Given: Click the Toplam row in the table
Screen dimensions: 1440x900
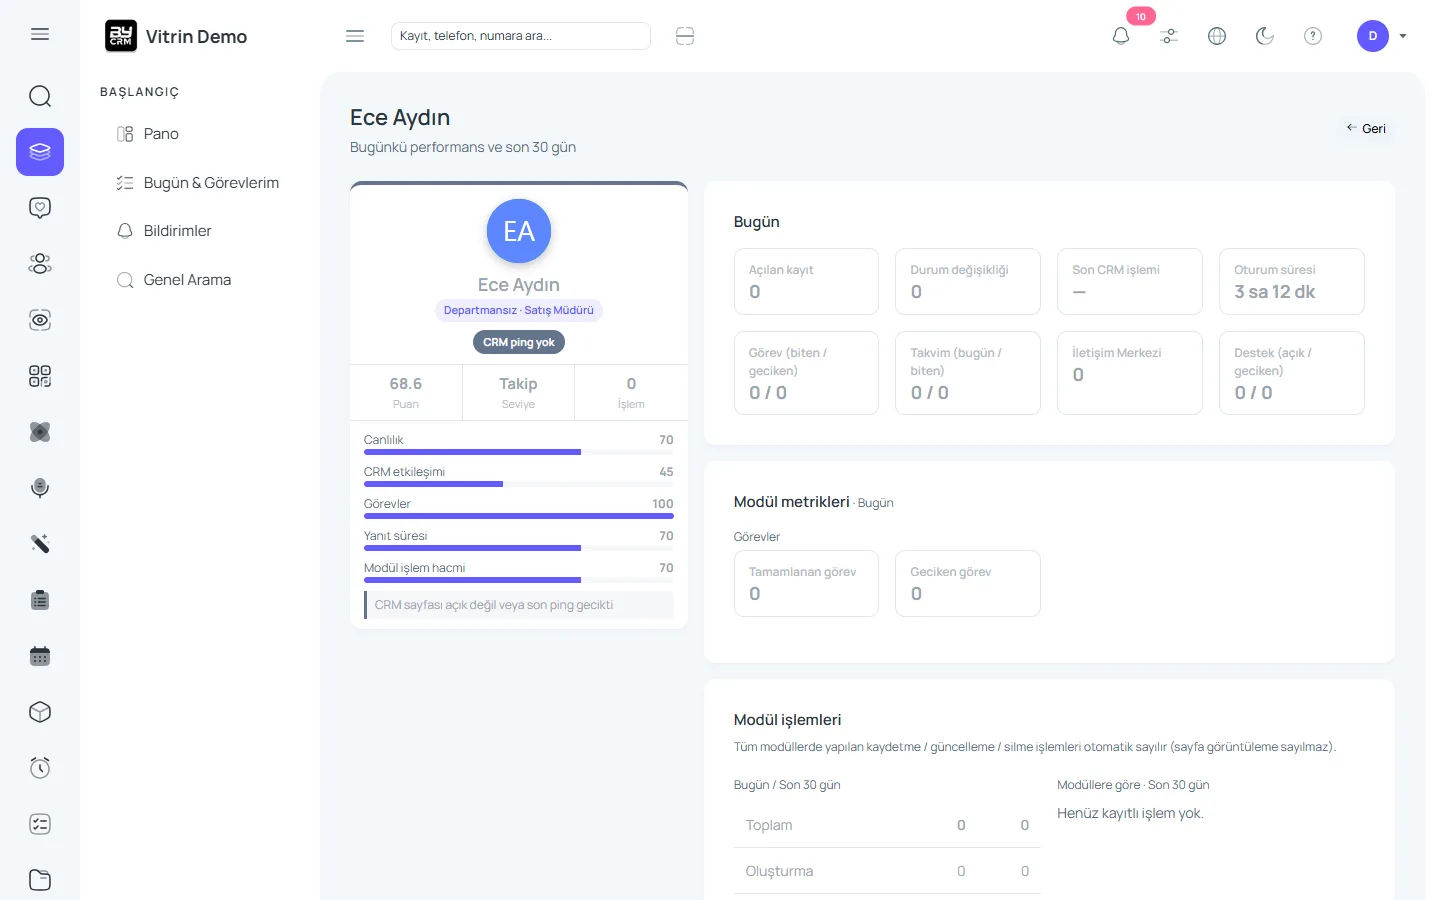Looking at the screenshot, I should click(887, 825).
